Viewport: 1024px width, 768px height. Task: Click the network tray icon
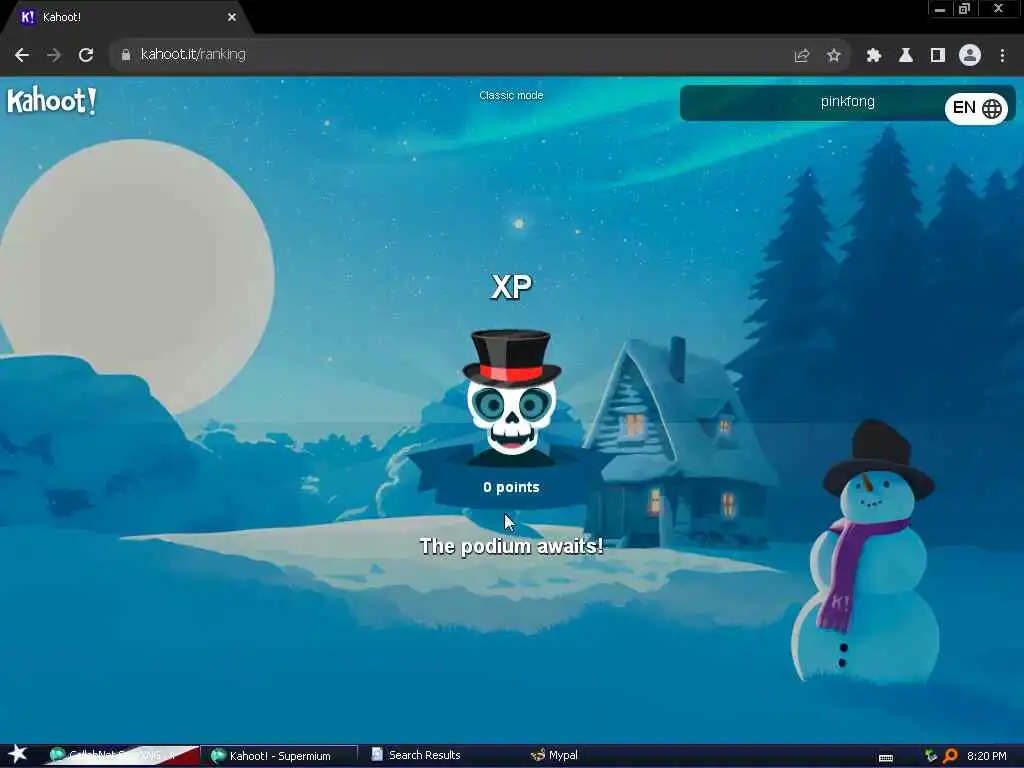tap(931, 756)
